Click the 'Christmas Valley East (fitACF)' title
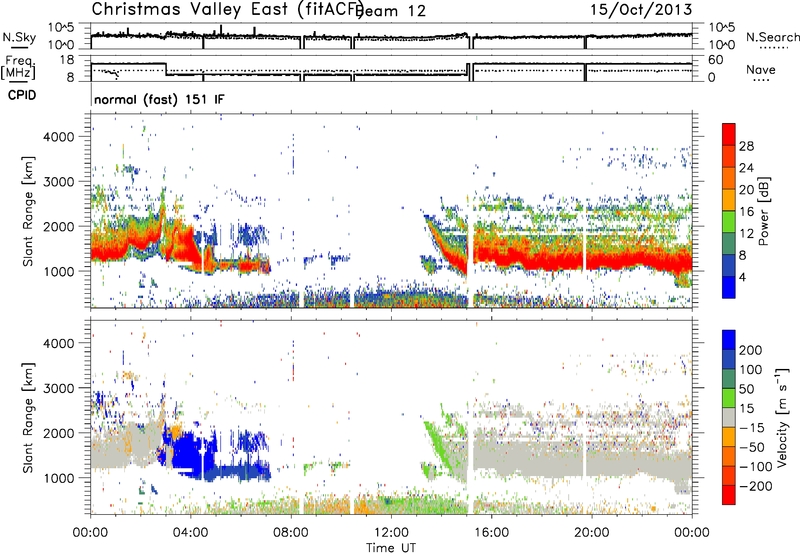 (x=228, y=9)
